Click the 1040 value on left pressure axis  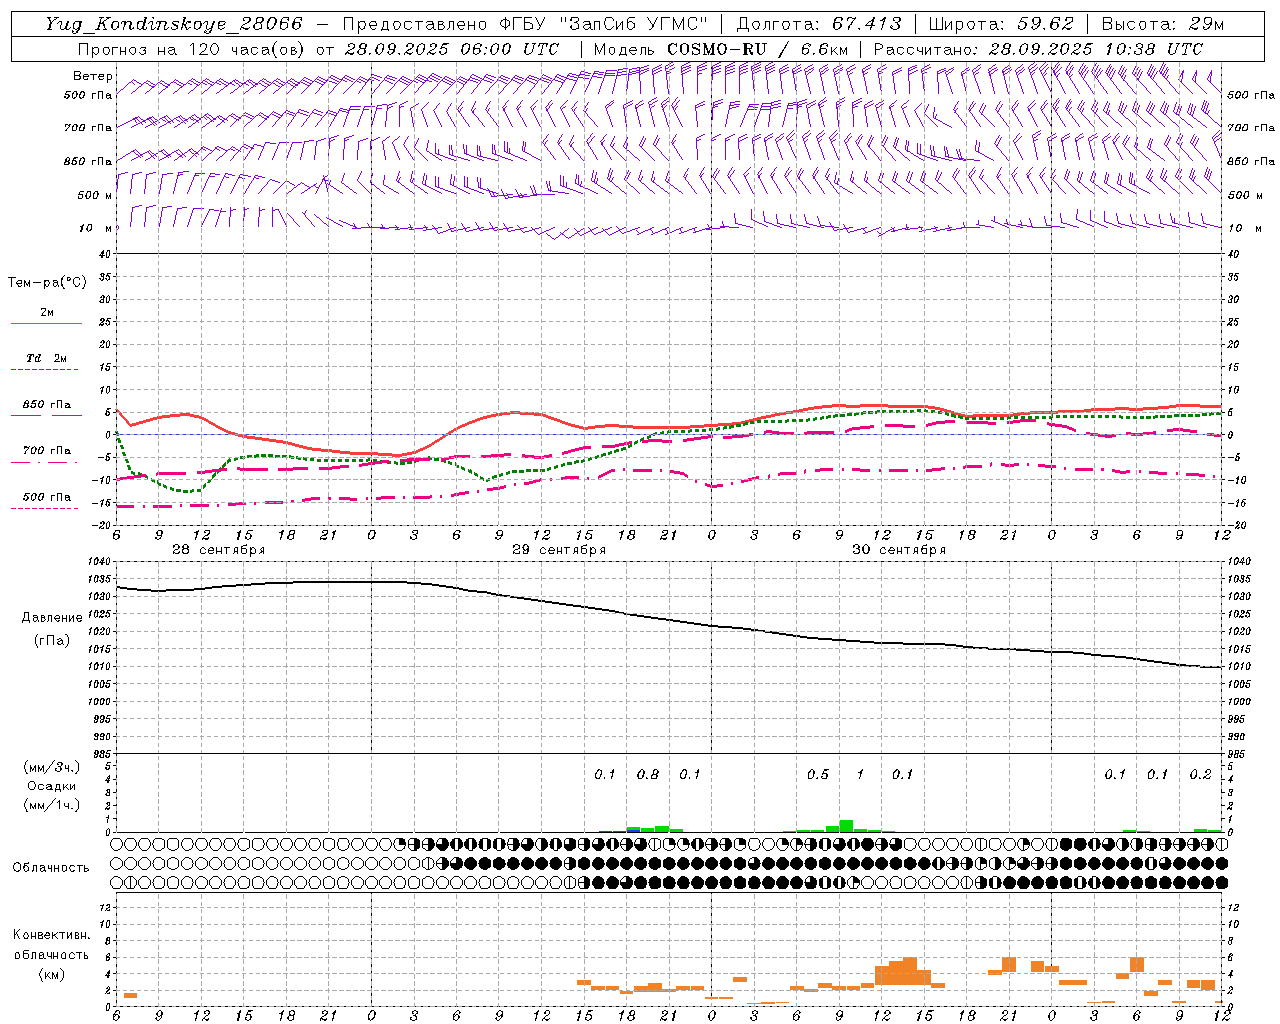pos(97,561)
